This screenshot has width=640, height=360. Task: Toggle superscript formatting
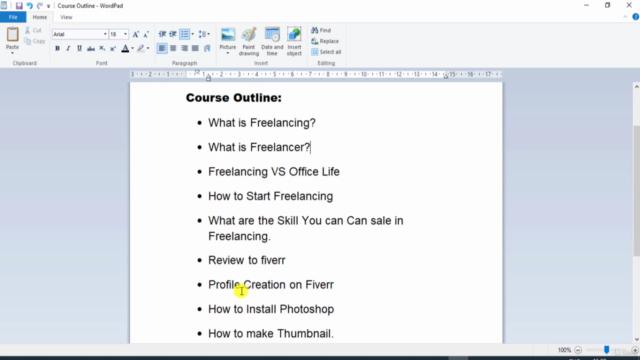(x=113, y=49)
